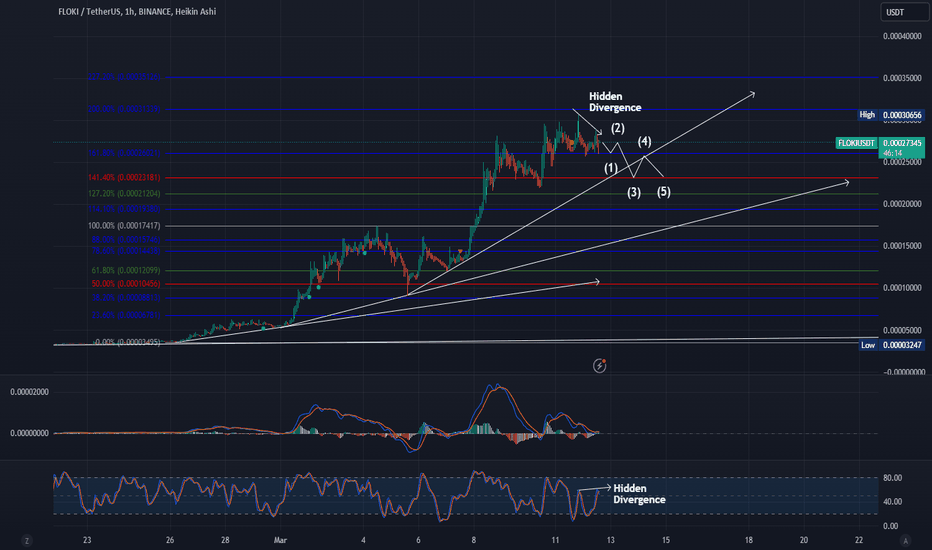Select the (2) wave label
The width and height of the screenshot is (932, 550).
tap(618, 128)
